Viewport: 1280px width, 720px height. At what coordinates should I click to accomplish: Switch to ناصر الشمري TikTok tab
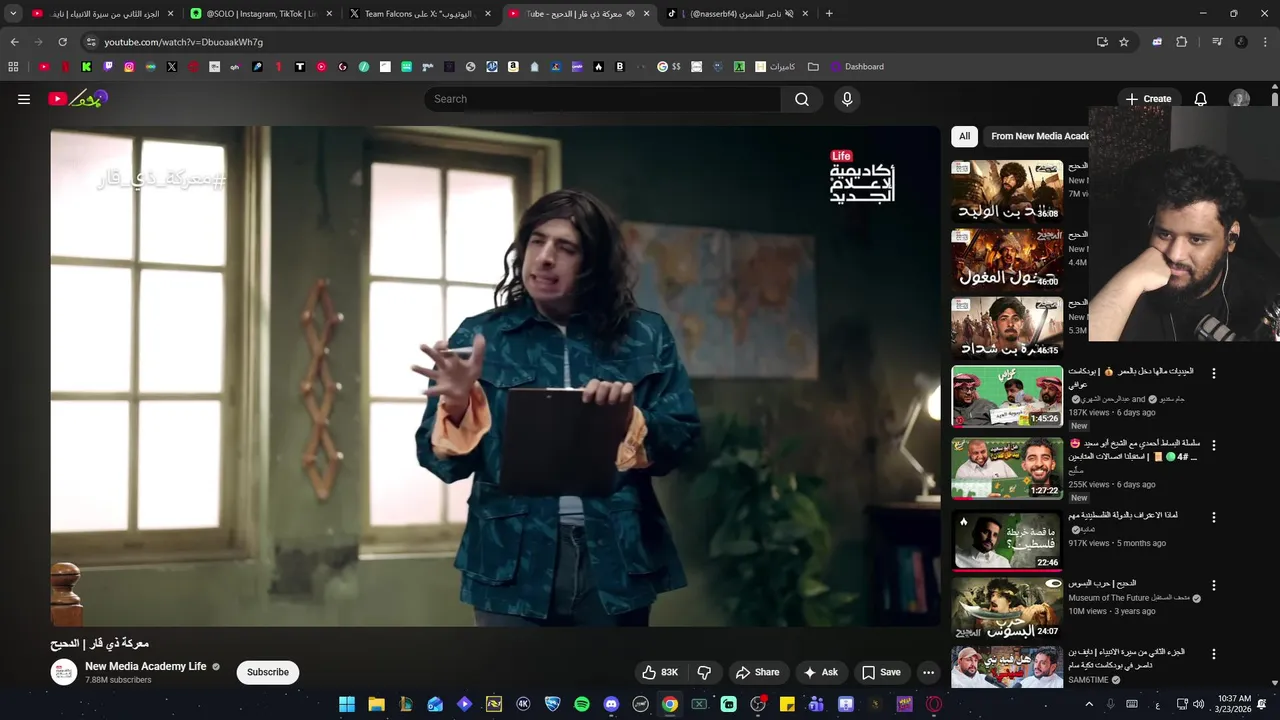[740, 14]
